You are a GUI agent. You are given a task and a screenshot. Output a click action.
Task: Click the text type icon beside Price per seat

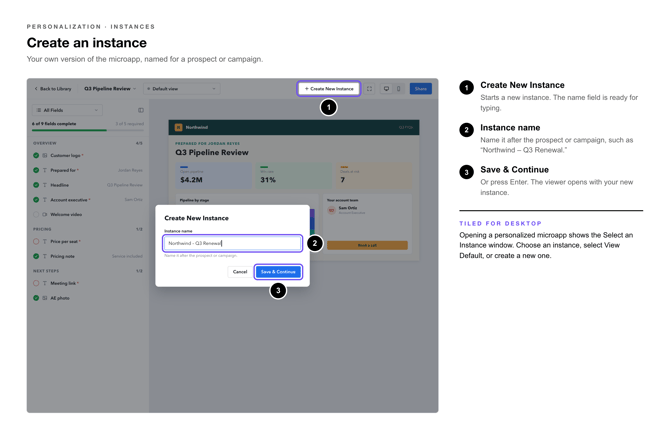(x=44, y=242)
